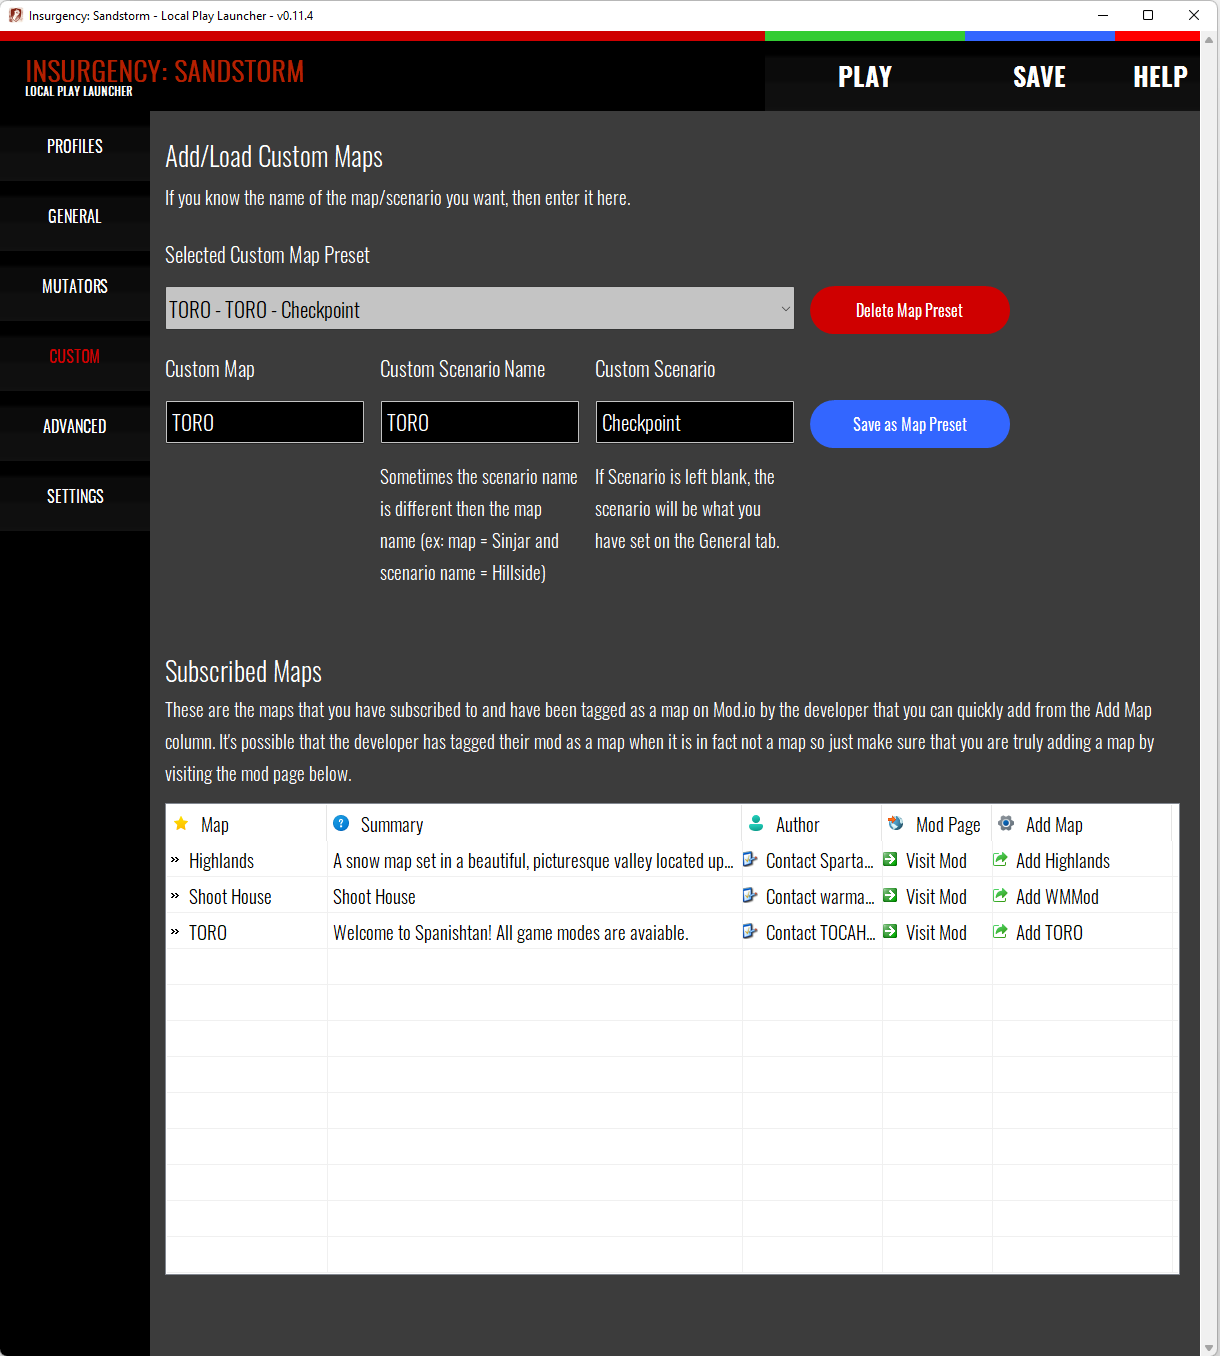Image resolution: width=1220 pixels, height=1356 pixels.
Task: Focus the Custom Map input field
Action: click(265, 422)
